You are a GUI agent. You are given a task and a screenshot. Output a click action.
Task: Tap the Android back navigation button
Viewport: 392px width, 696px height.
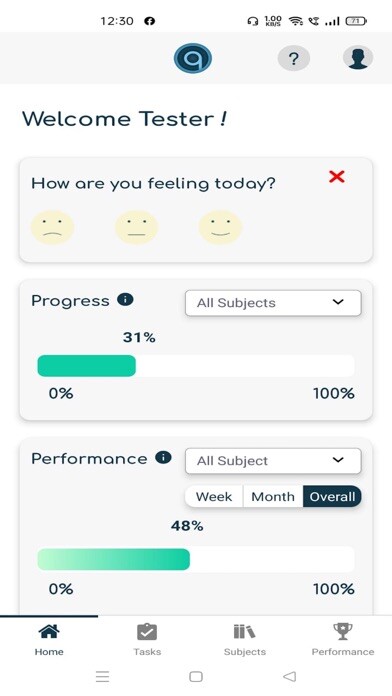pos(289,676)
